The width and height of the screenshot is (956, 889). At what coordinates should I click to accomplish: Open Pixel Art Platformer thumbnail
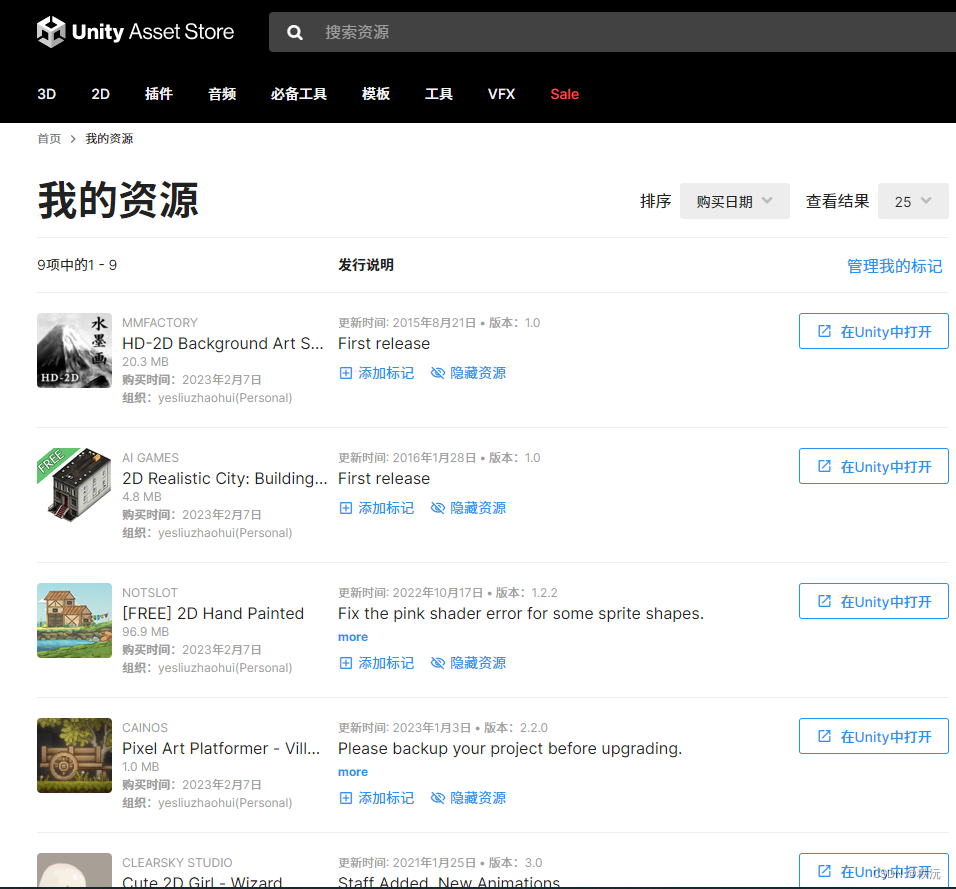(74, 755)
